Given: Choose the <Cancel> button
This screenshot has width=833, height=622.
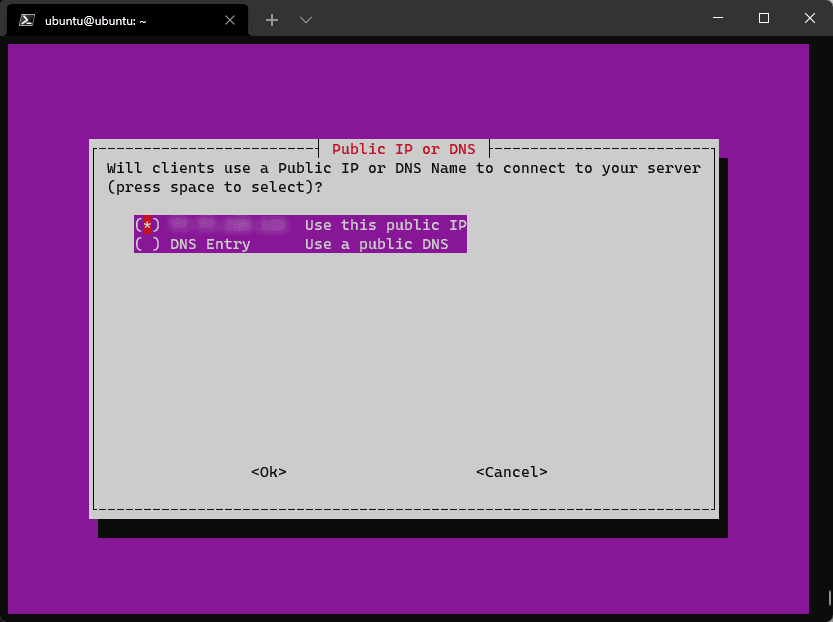Looking at the screenshot, I should pos(512,472).
